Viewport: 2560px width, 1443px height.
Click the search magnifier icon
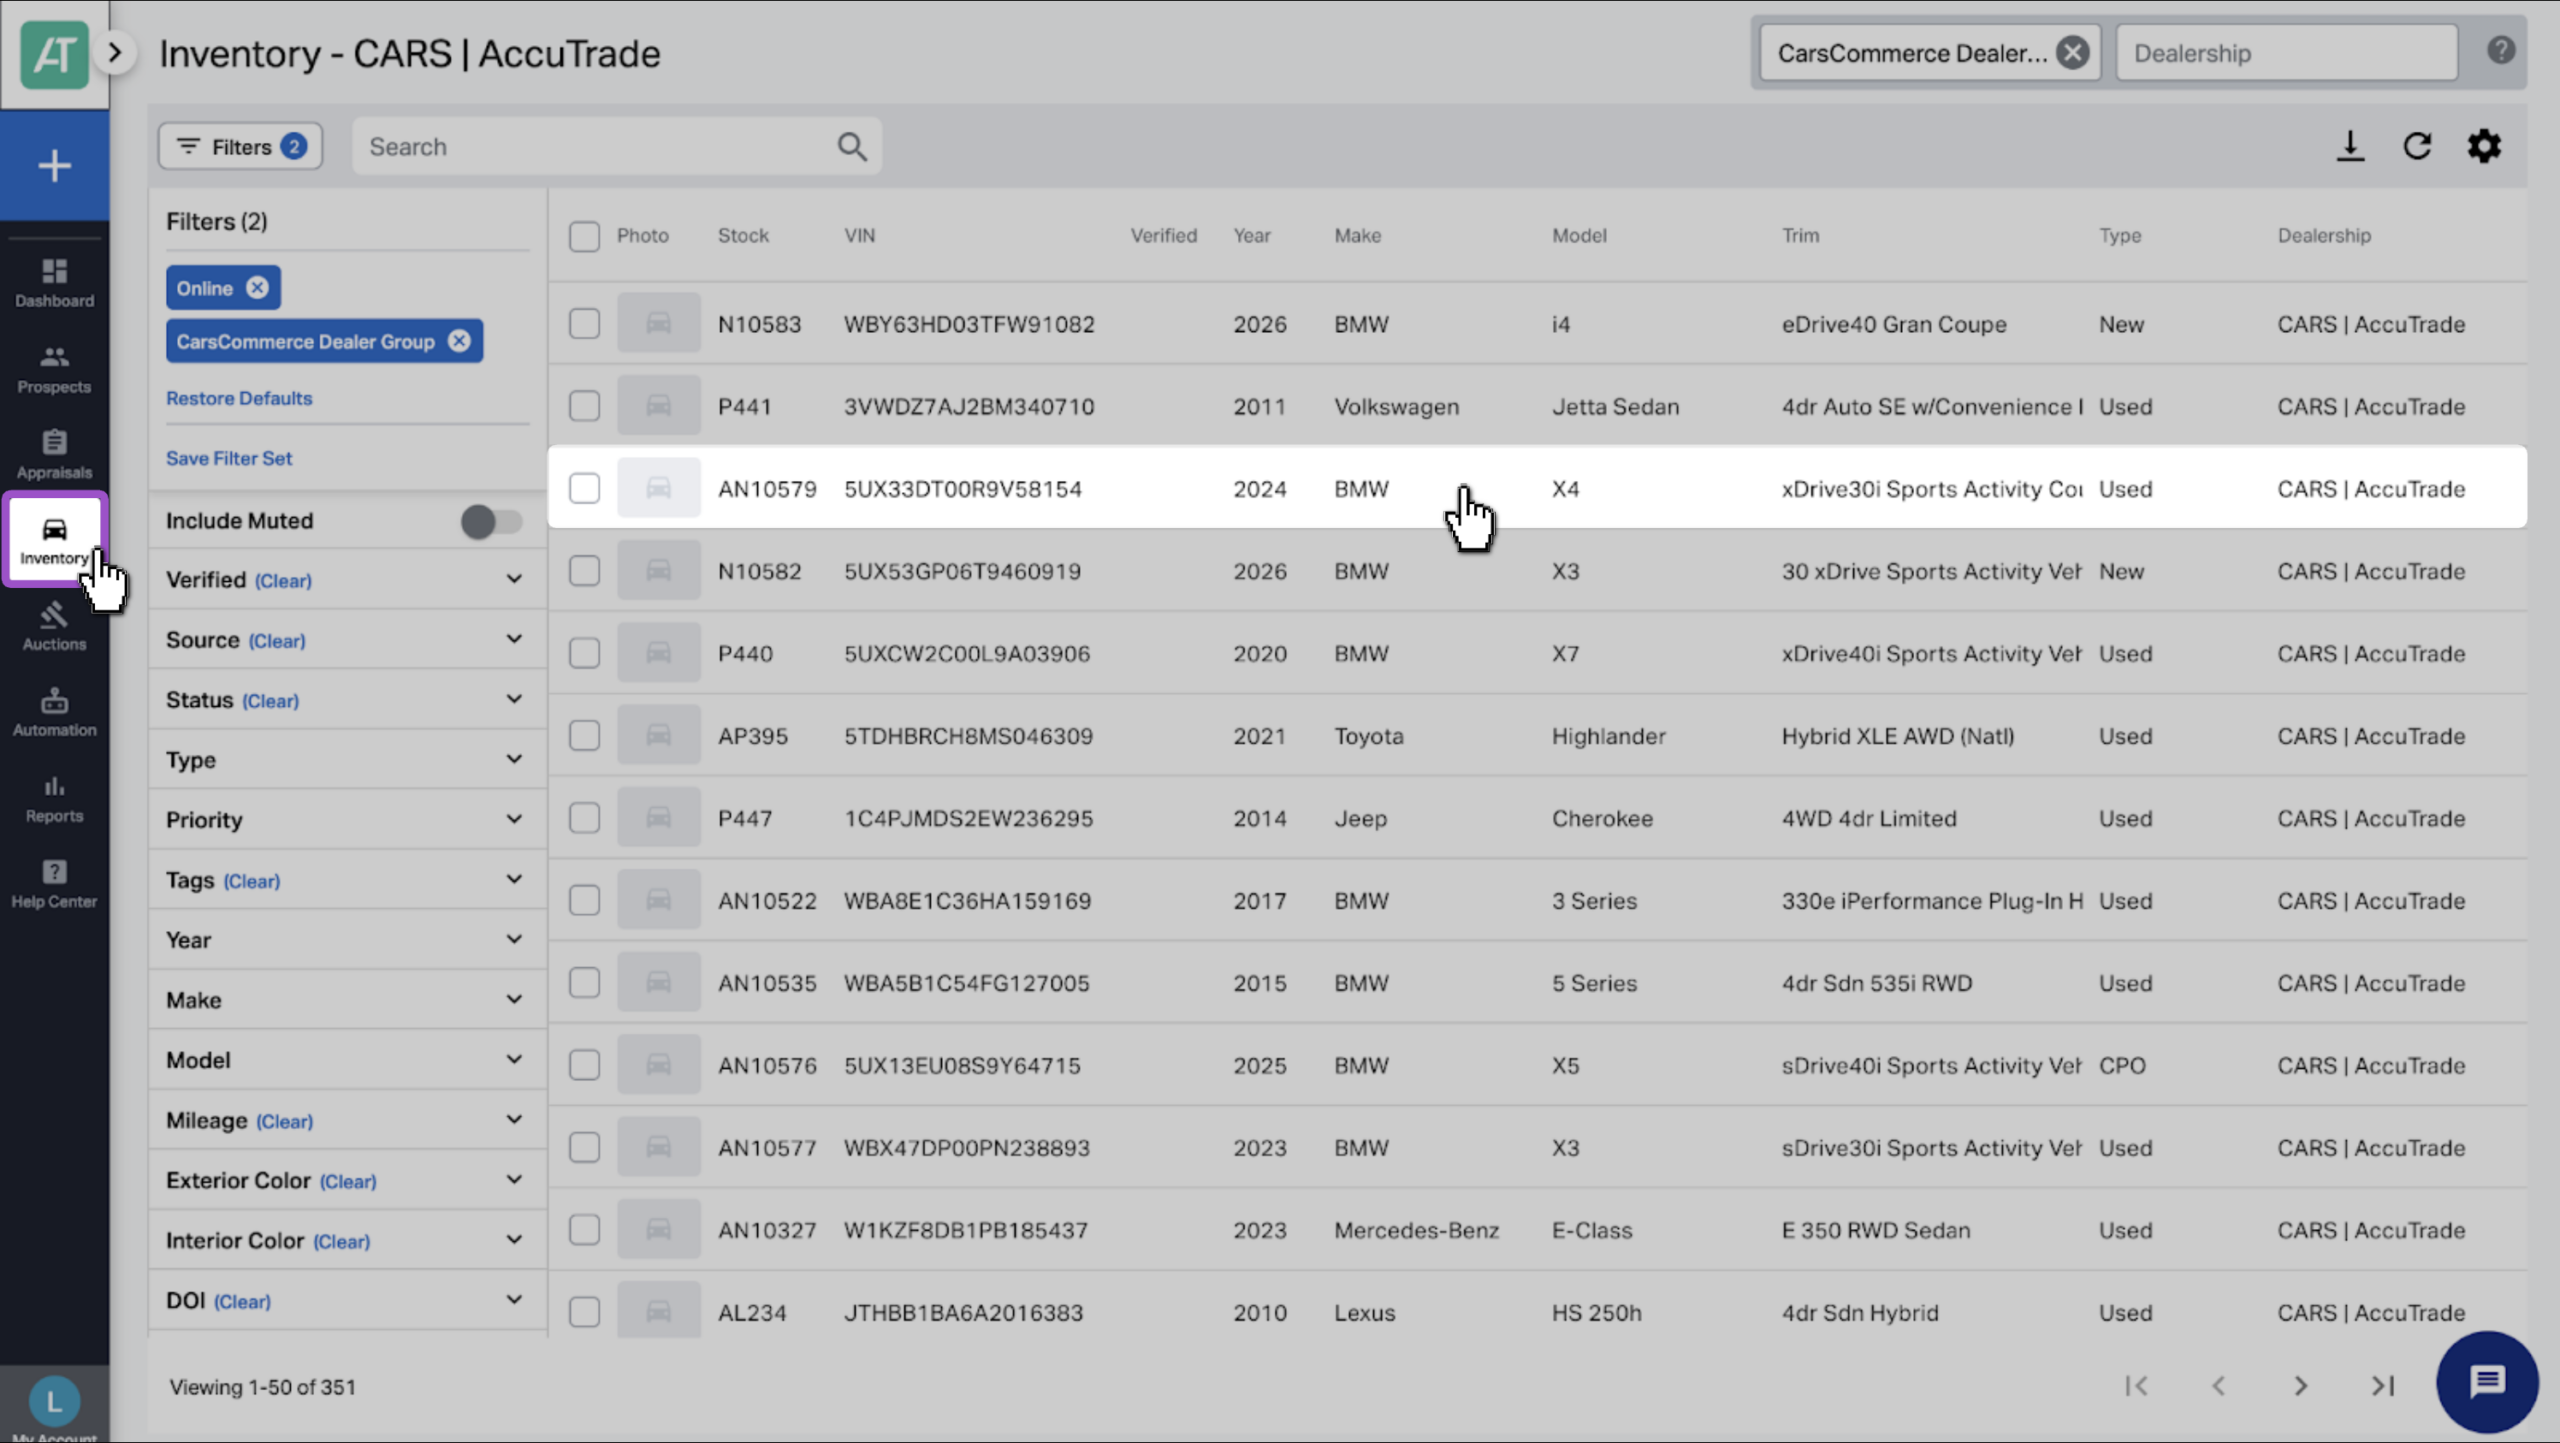click(x=852, y=147)
